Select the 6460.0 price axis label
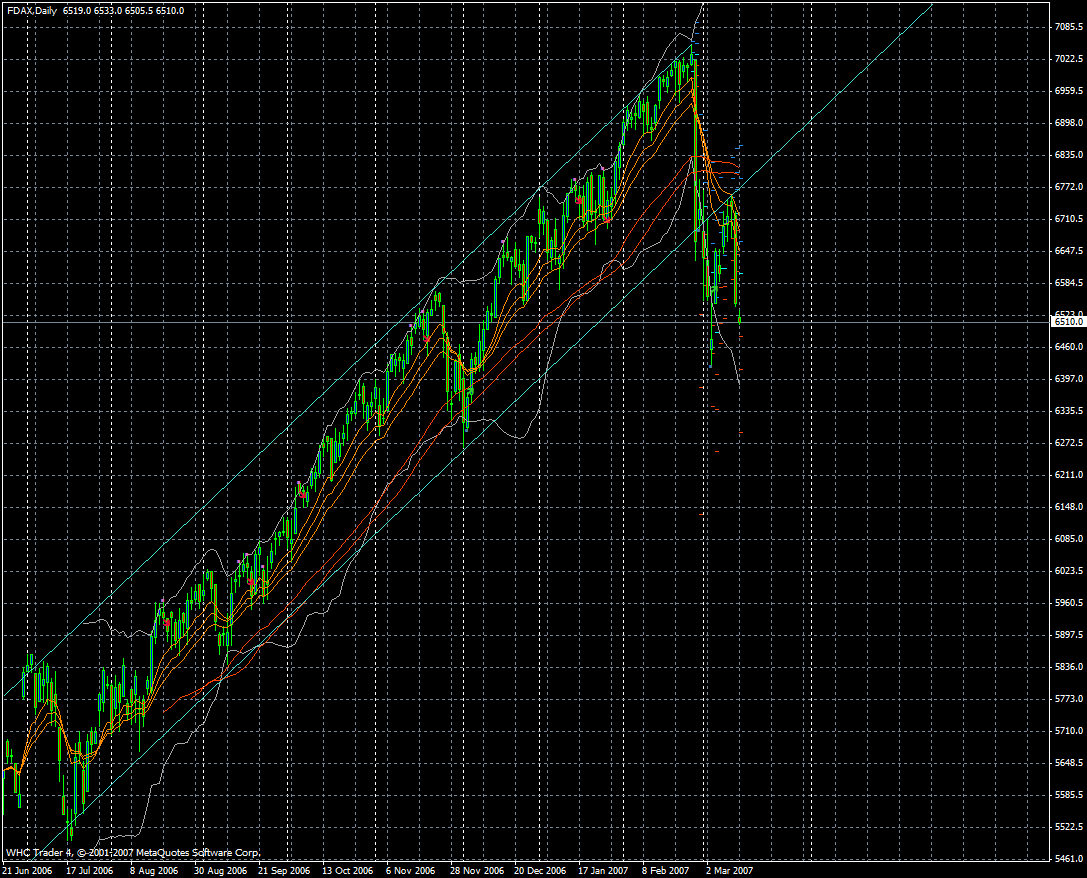This screenshot has height=878, width=1087. pyautogui.click(x=1068, y=347)
